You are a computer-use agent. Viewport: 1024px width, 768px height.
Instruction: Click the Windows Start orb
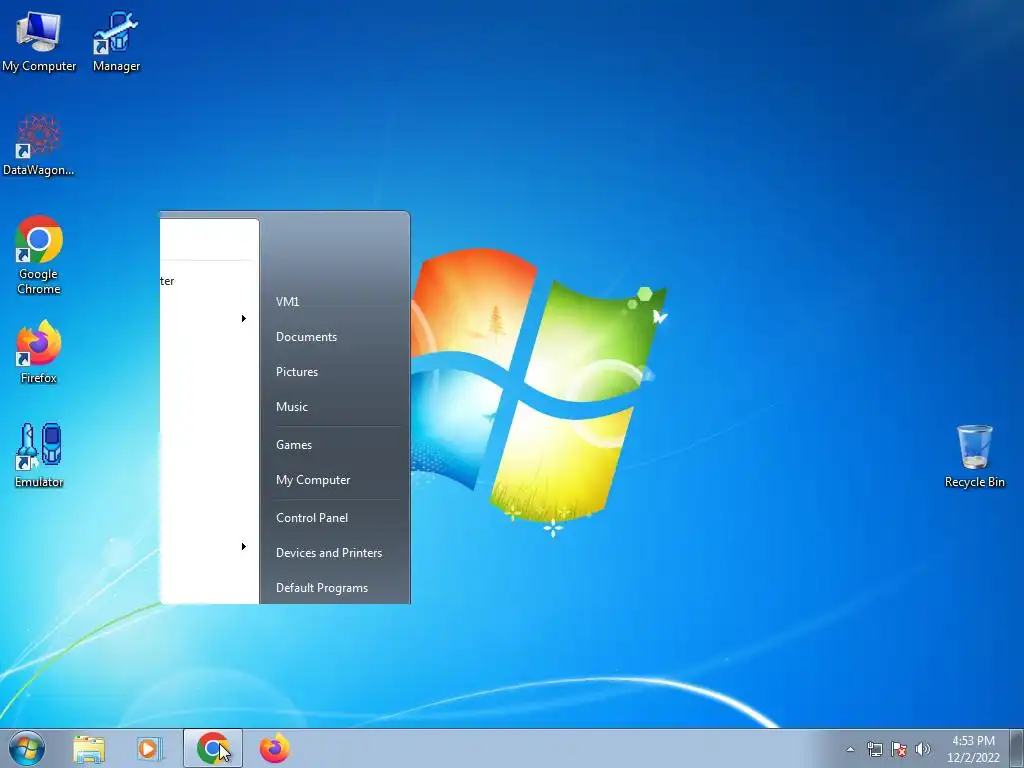point(27,748)
